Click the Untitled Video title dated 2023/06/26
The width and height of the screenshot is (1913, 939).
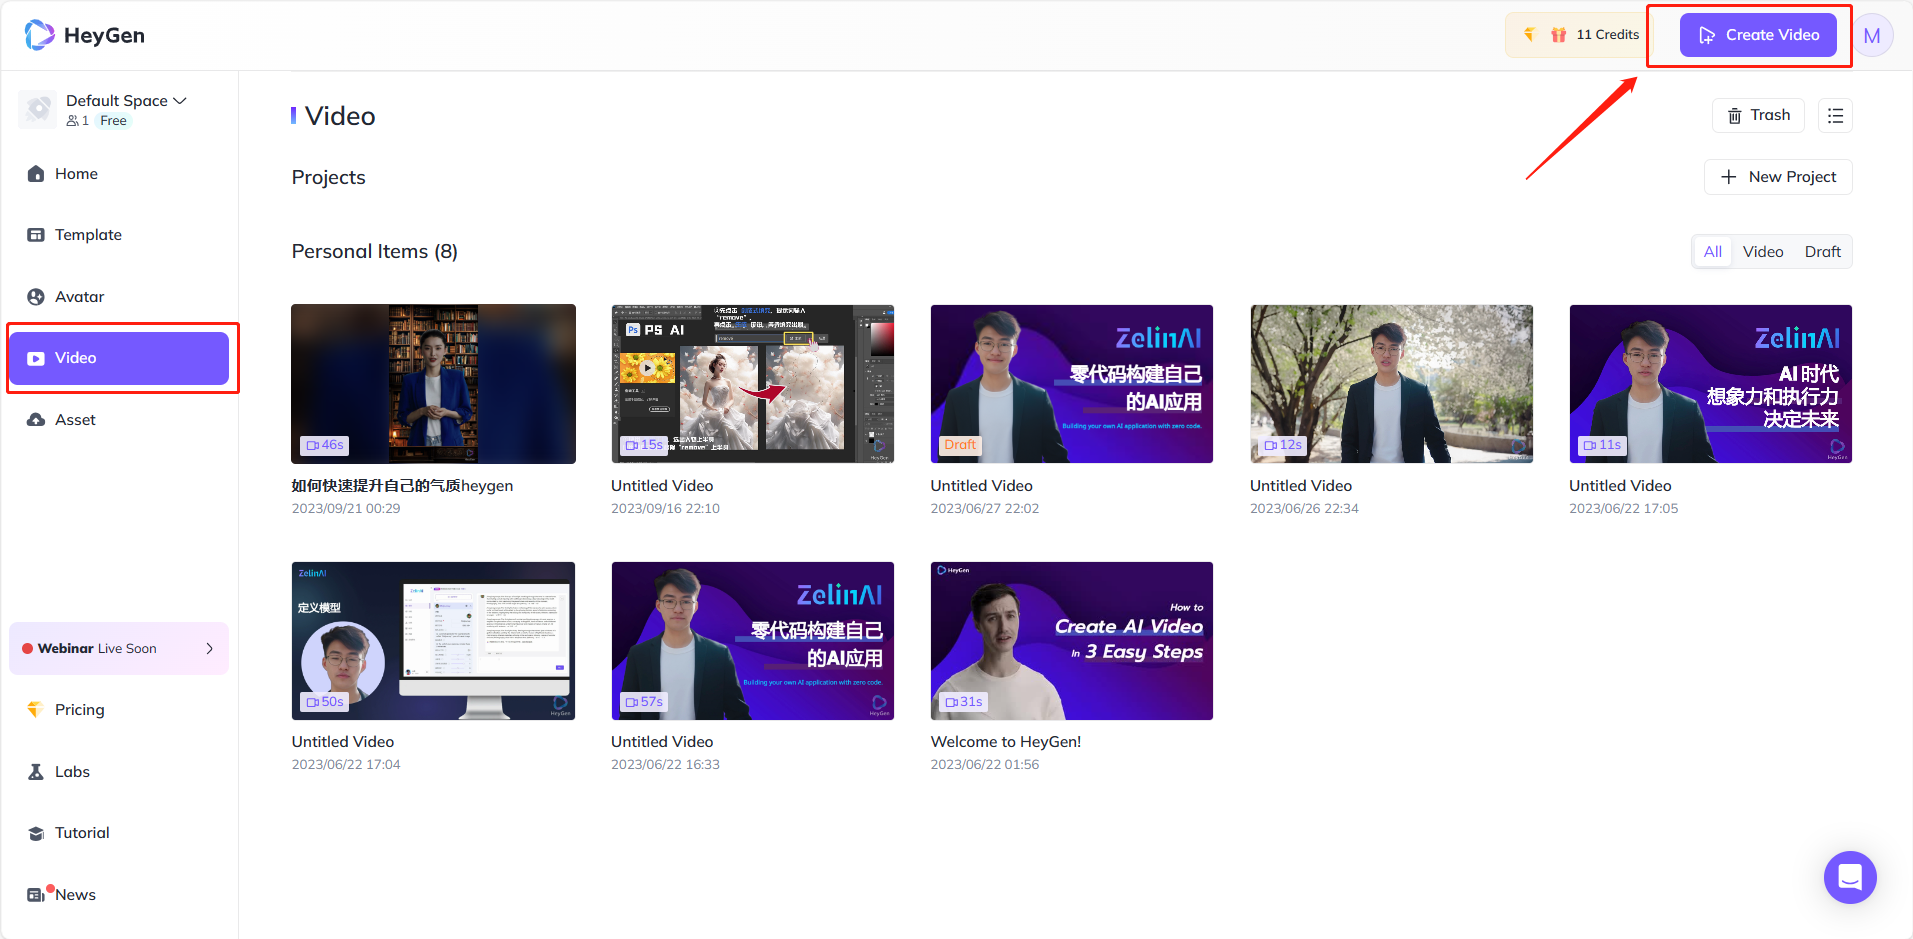coord(1301,486)
